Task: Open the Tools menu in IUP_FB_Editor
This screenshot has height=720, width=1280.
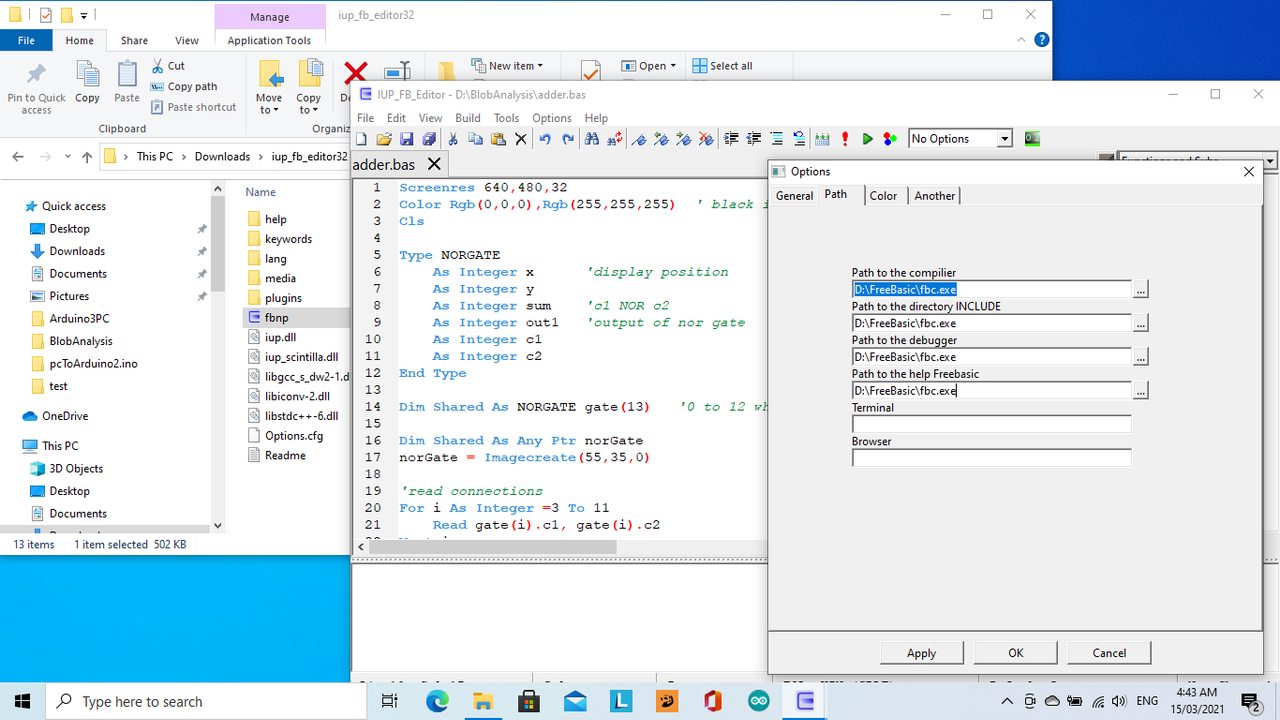Action: pyautogui.click(x=506, y=118)
